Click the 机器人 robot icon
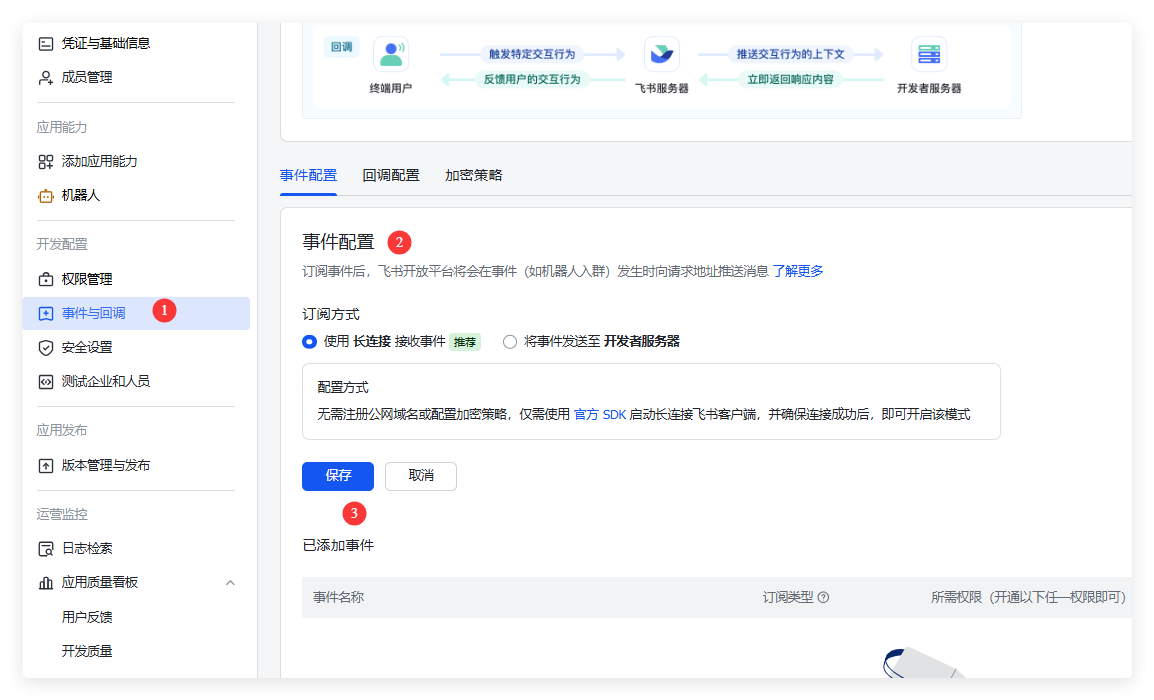The image size is (1154, 700). tap(45, 196)
